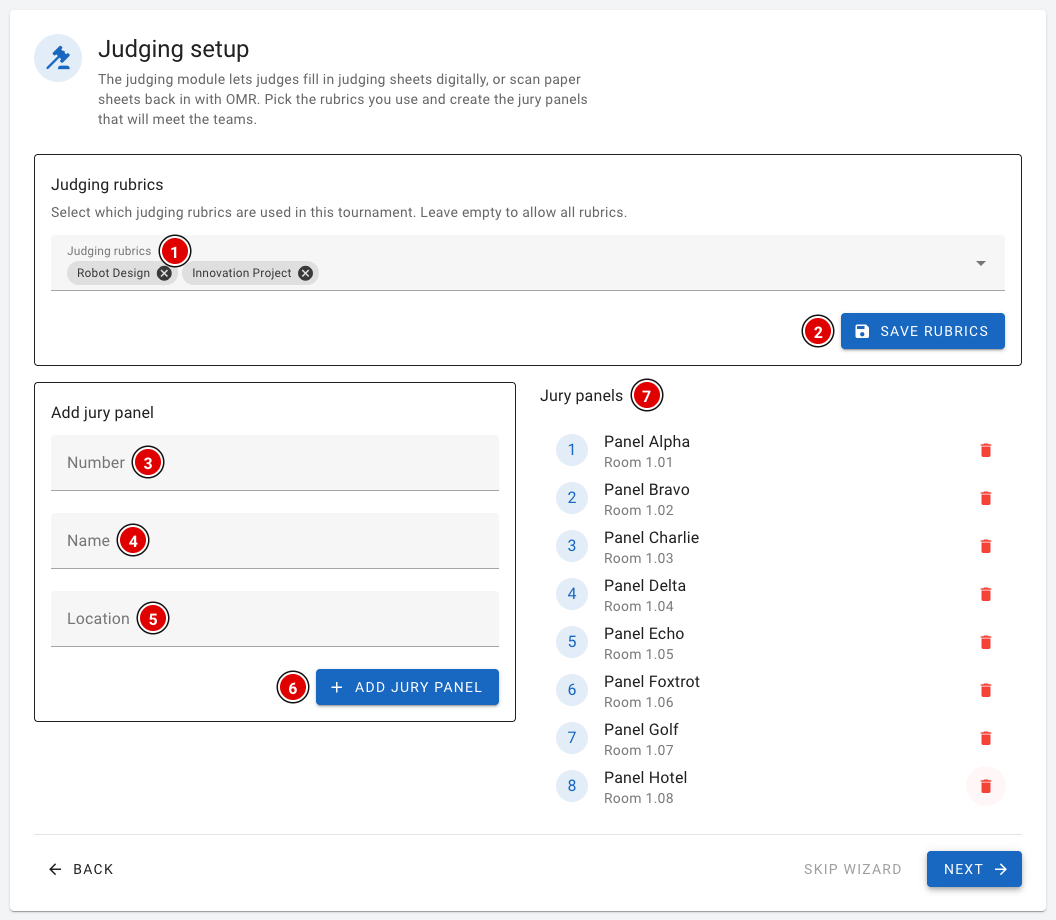The width and height of the screenshot is (1056, 920).
Task: Delete Panel Charlie with trash icon
Action: click(x=985, y=546)
